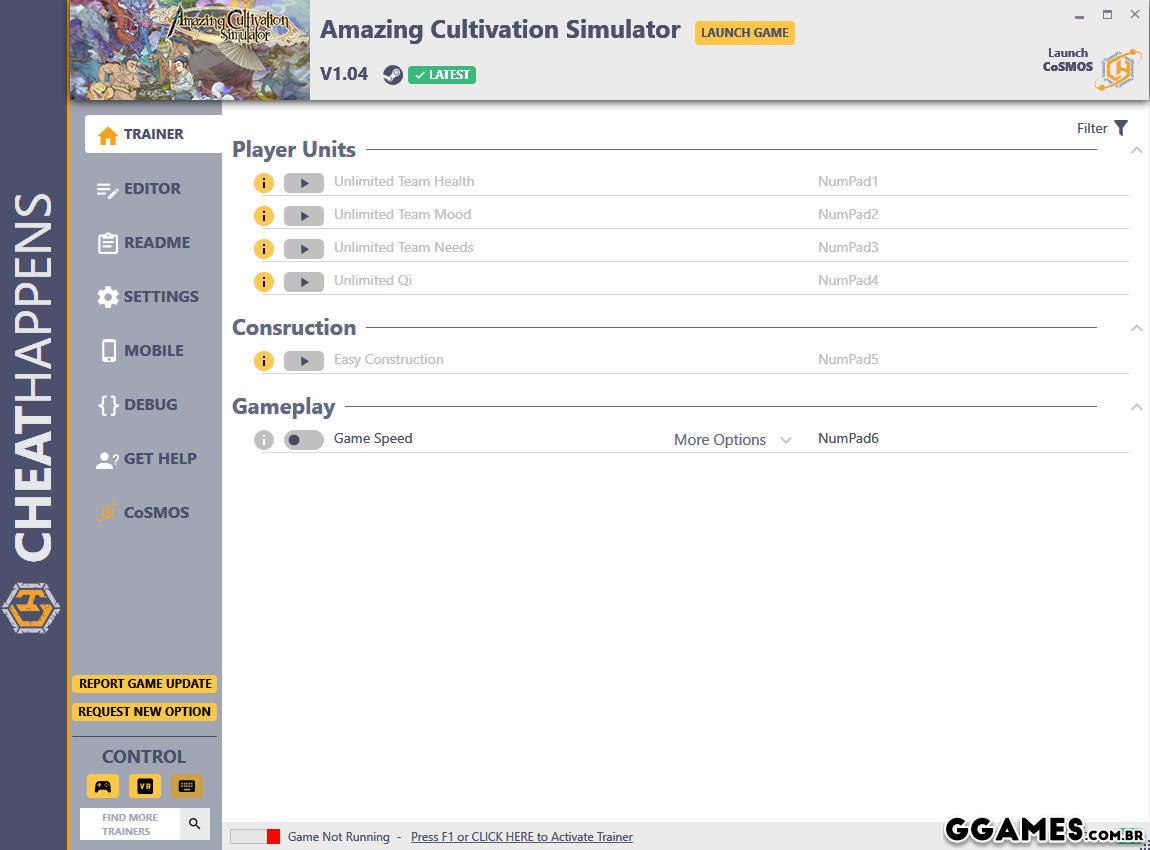1150x850 pixels.
Task: Launch CoSMOS from the top-right icon
Action: (1117, 69)
